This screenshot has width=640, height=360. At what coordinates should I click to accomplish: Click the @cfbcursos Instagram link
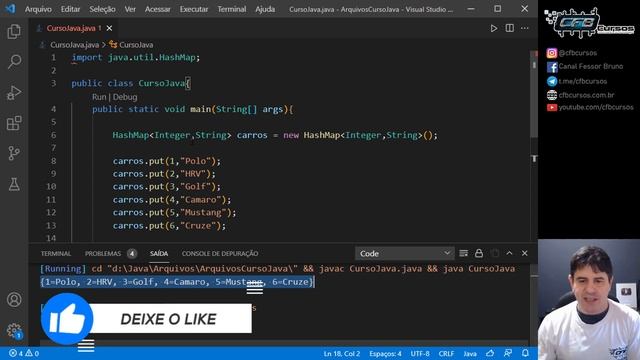point(572,53)
